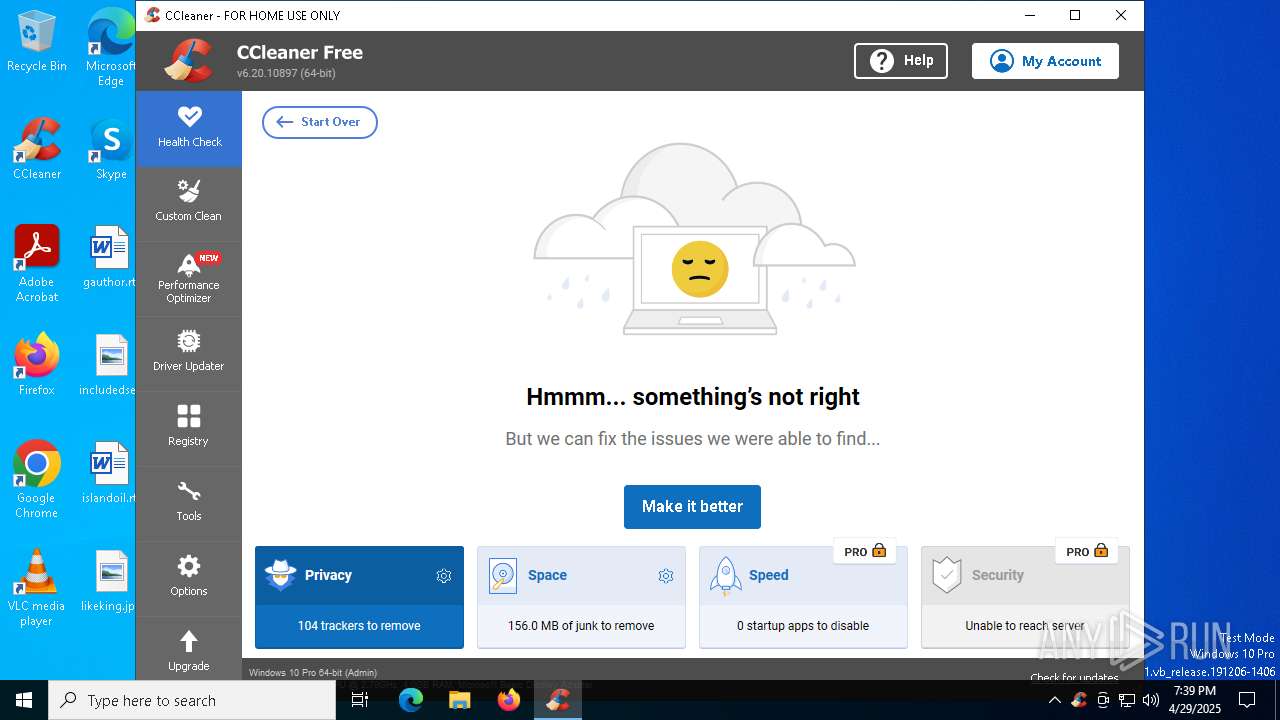Click the PRO lock badge on Speed
The width and height of the screenshot is (1280, 720).
[x=865, y=551]
